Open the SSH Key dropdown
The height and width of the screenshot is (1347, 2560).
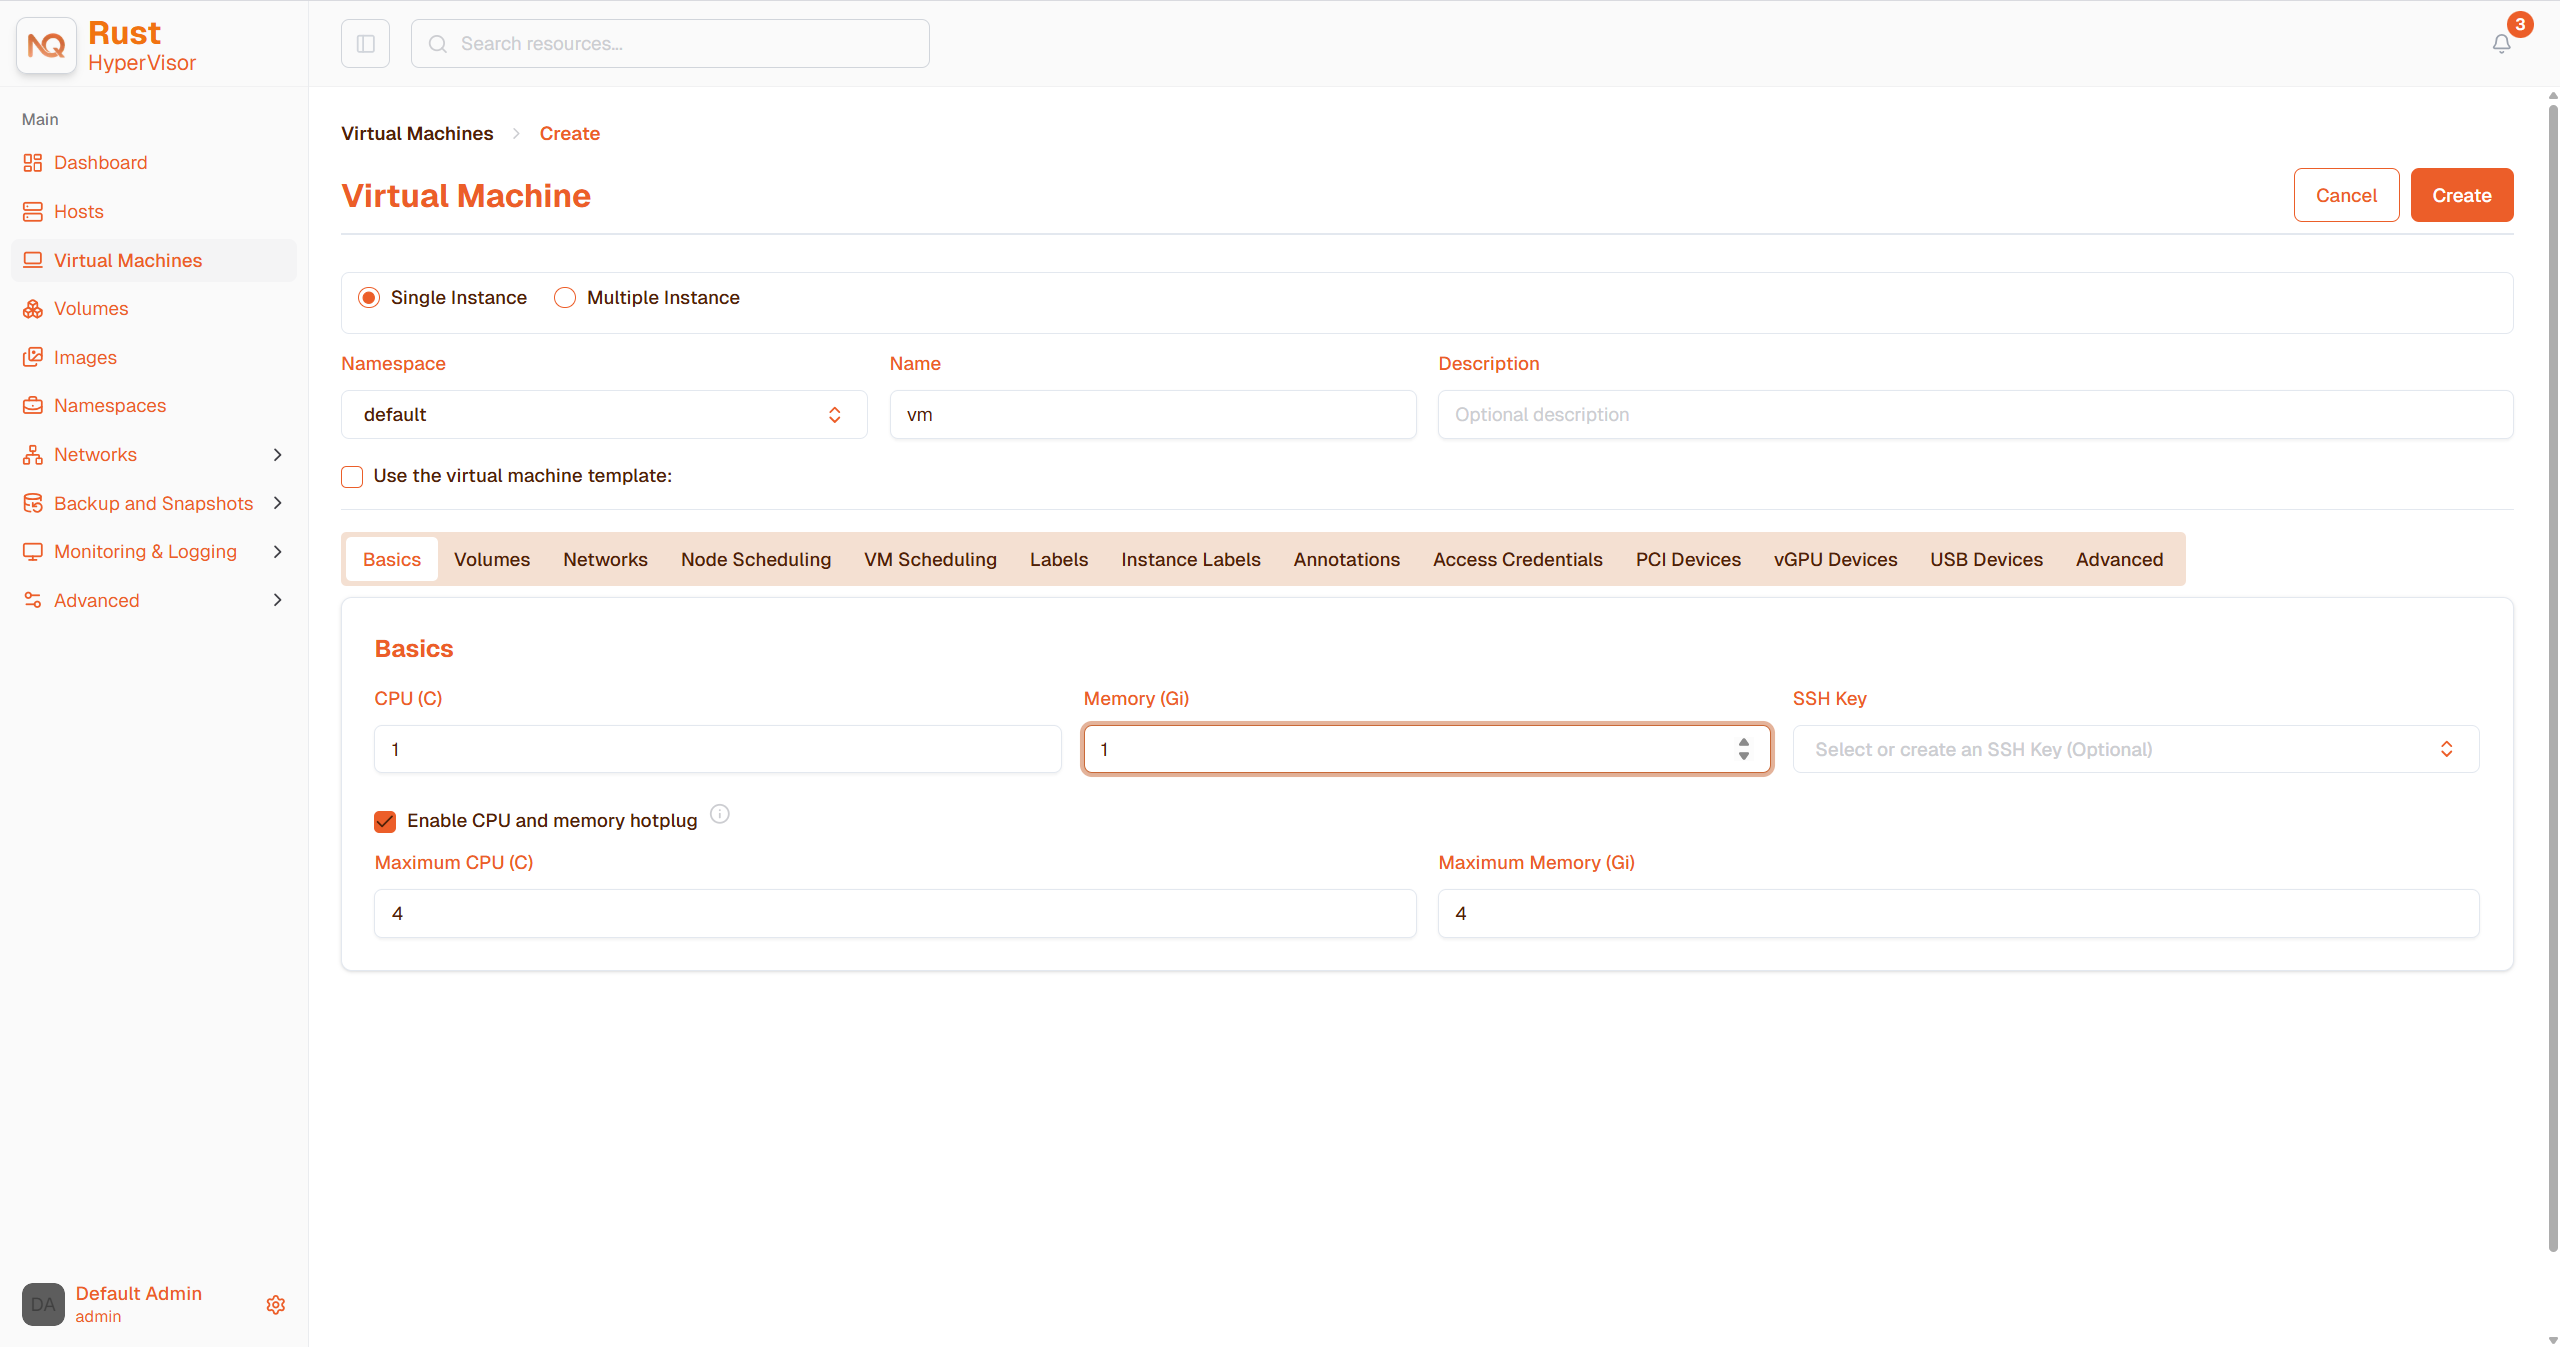click(2135, 750)
